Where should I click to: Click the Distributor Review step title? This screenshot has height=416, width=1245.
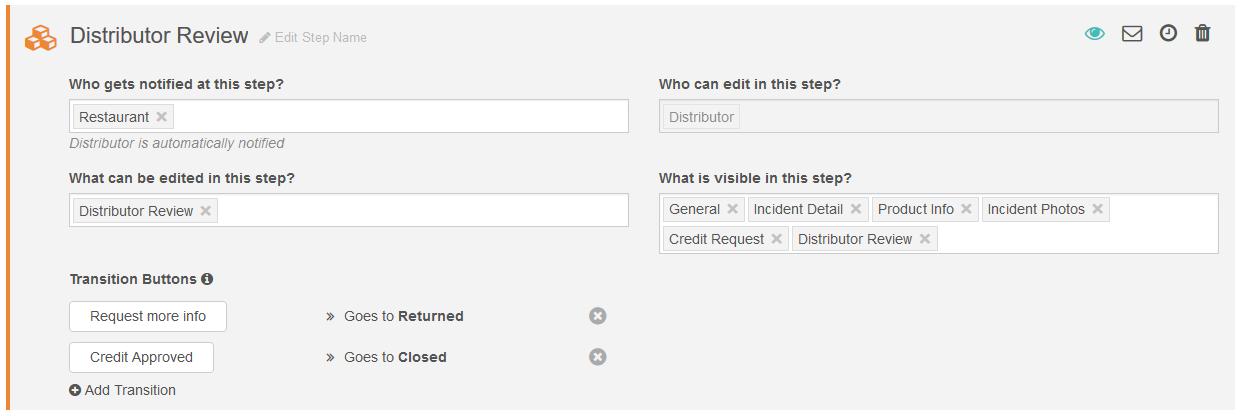[x=159, y=36]
